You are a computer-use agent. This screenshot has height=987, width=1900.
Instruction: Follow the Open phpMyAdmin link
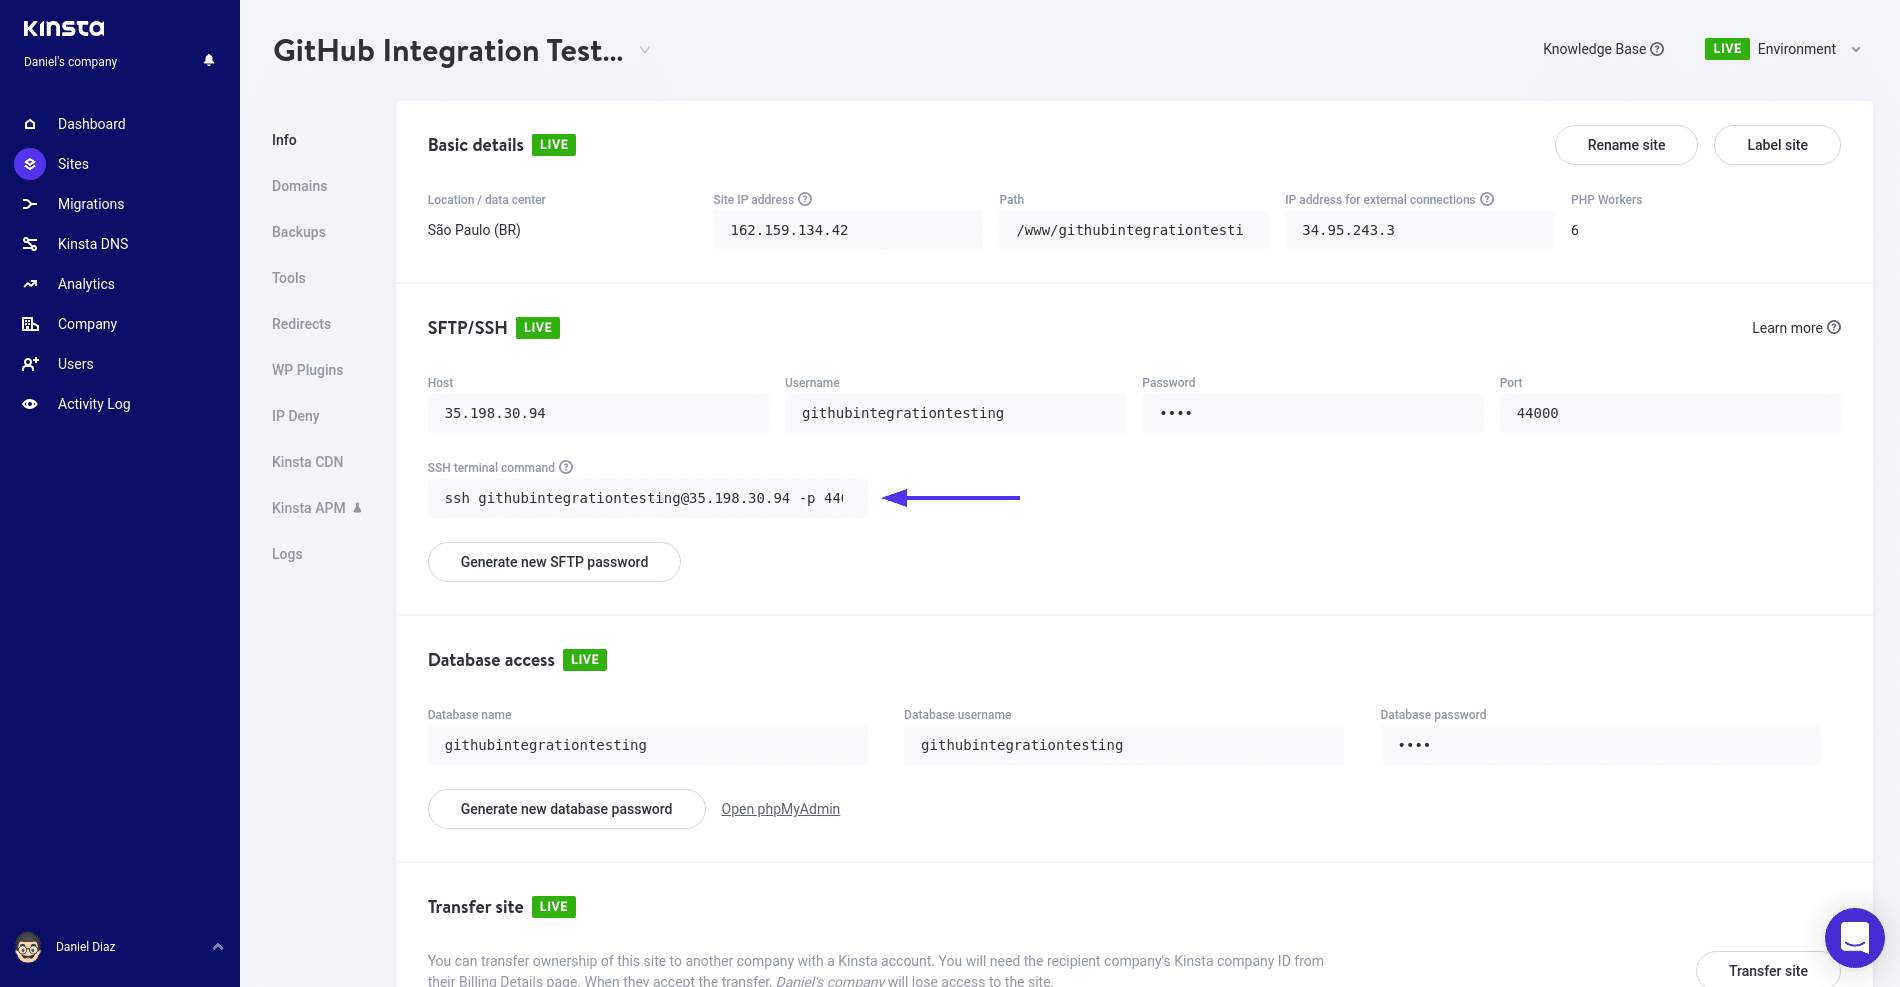tap(780, 809)
